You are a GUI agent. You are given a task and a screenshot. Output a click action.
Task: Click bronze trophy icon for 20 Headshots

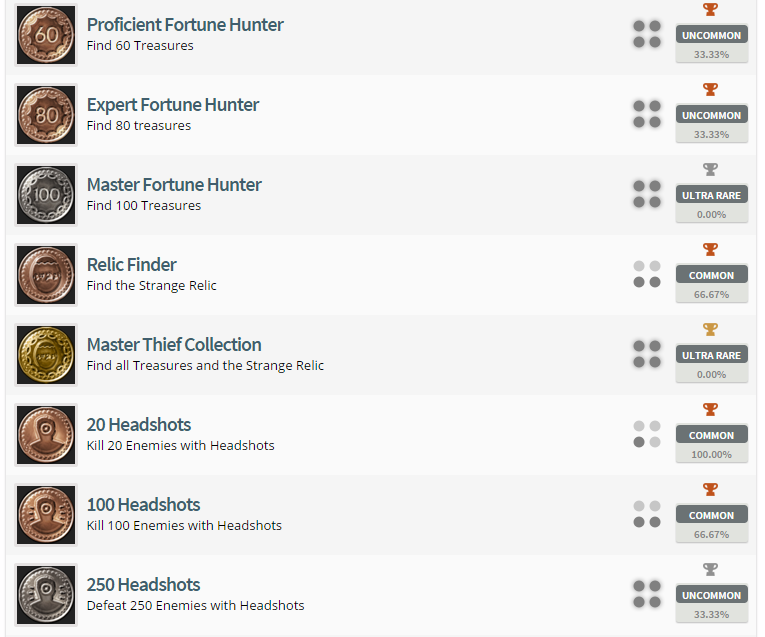tap(710, 409)
